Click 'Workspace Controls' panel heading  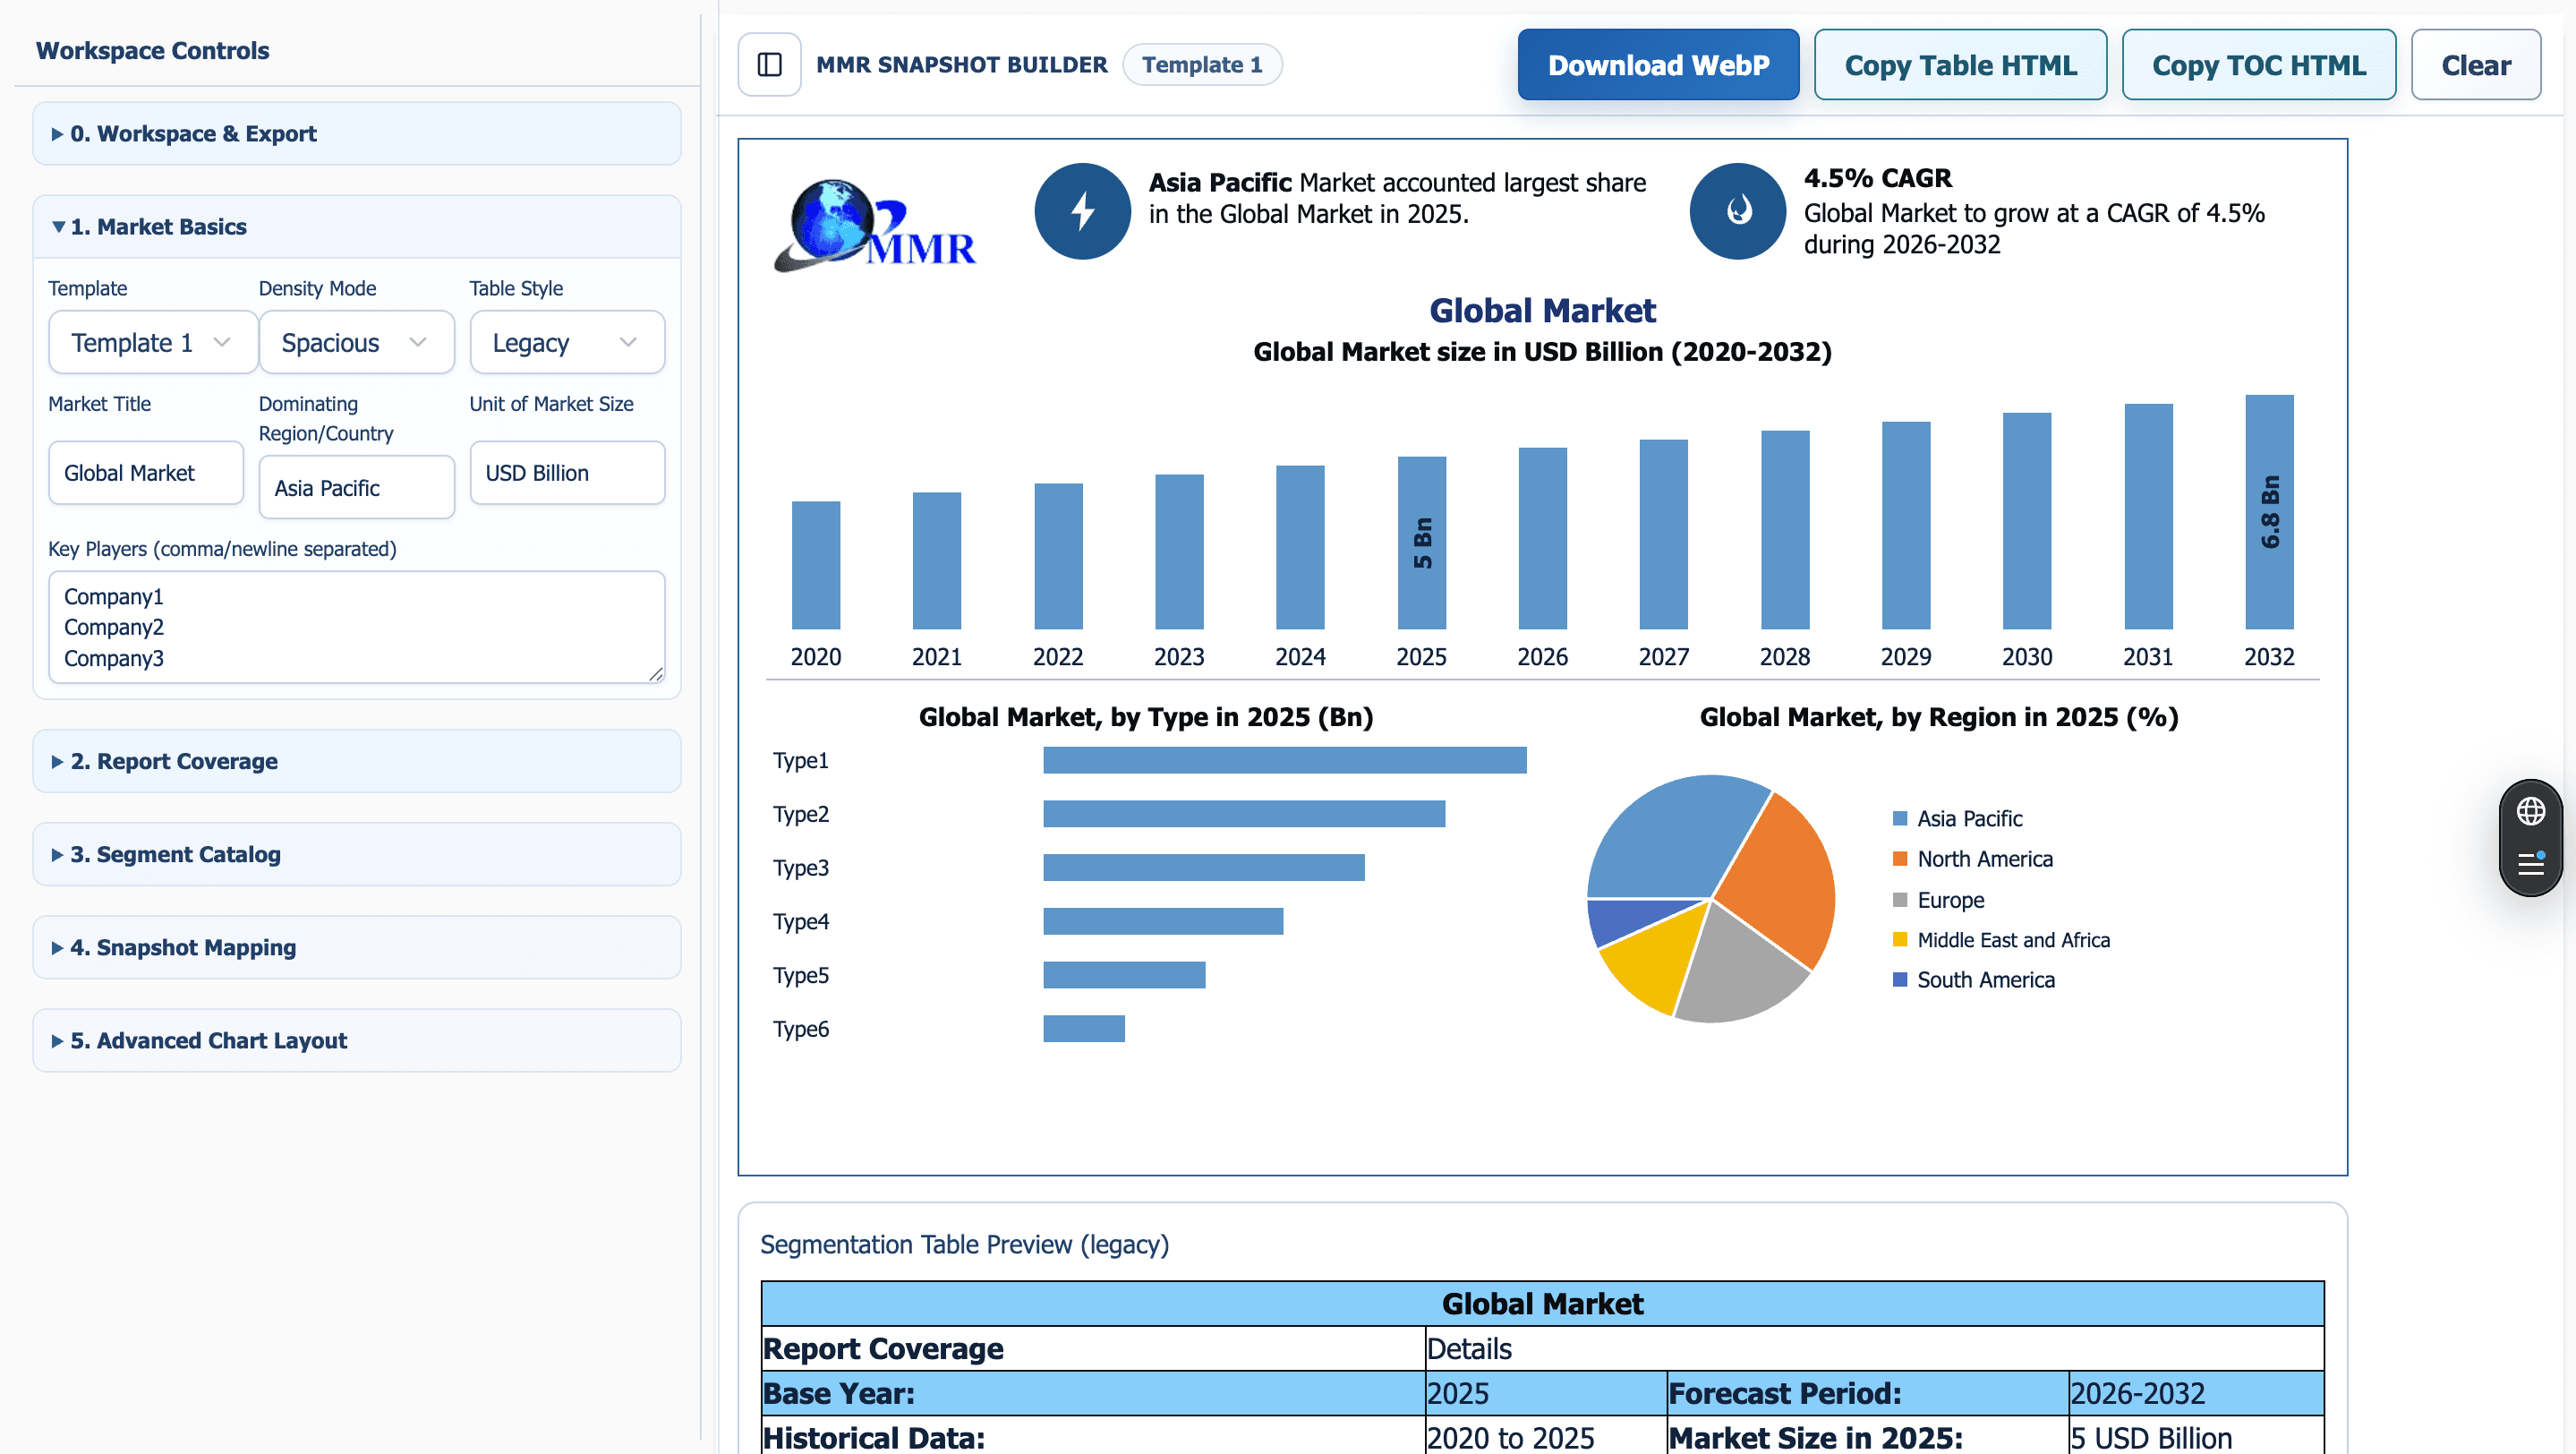point(152,51)
